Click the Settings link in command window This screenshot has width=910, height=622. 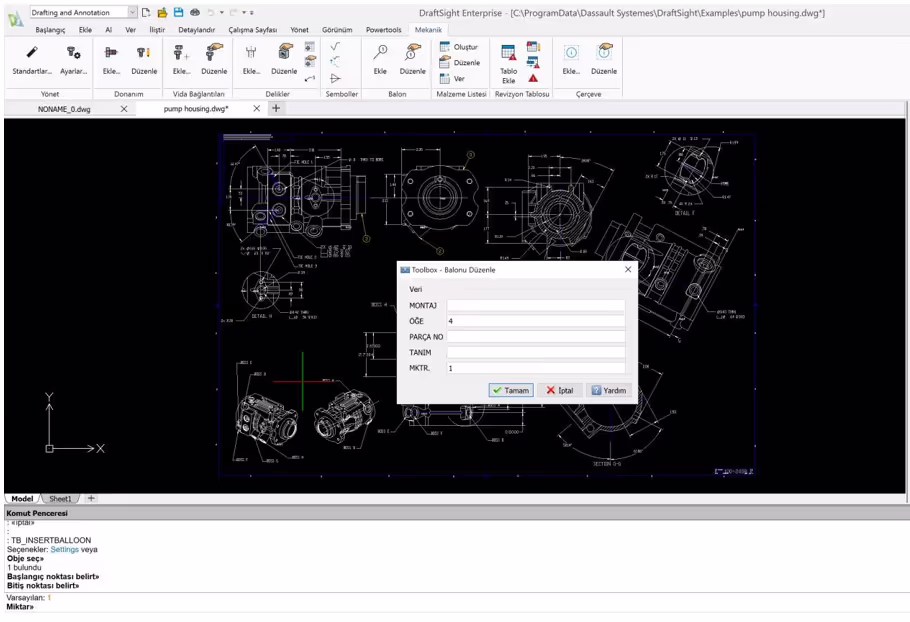[64, 549]
